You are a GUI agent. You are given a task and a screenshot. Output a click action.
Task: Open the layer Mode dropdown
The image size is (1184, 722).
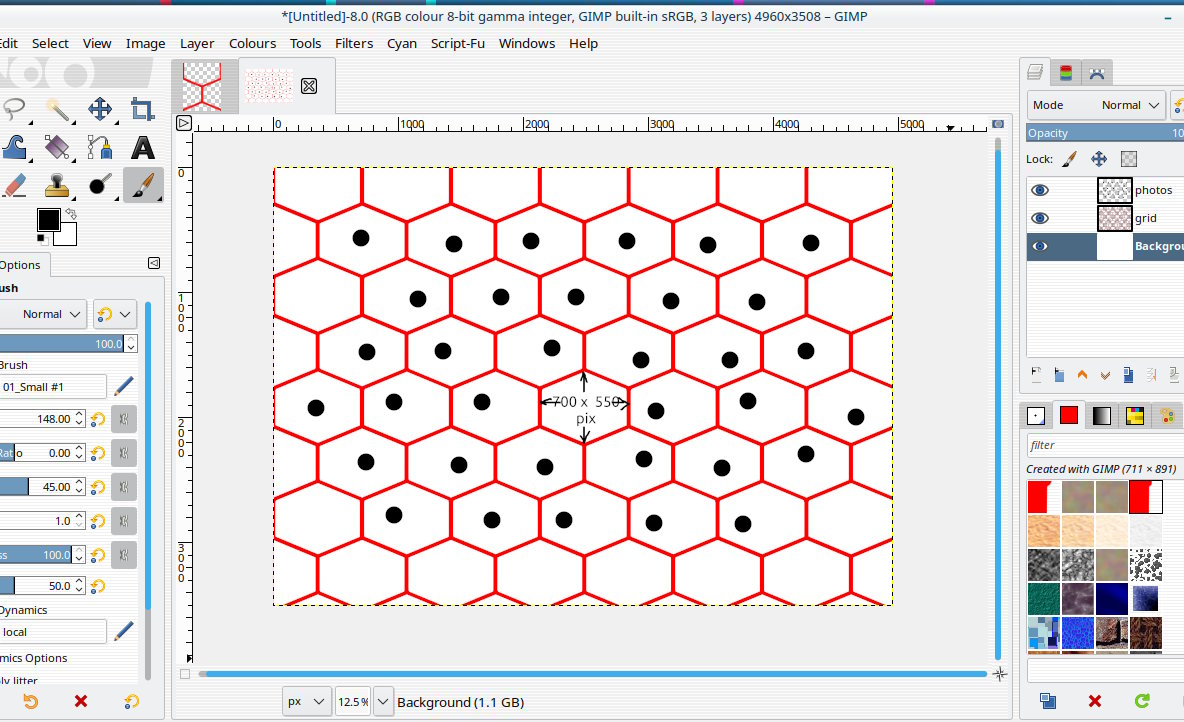point(1096,105)
